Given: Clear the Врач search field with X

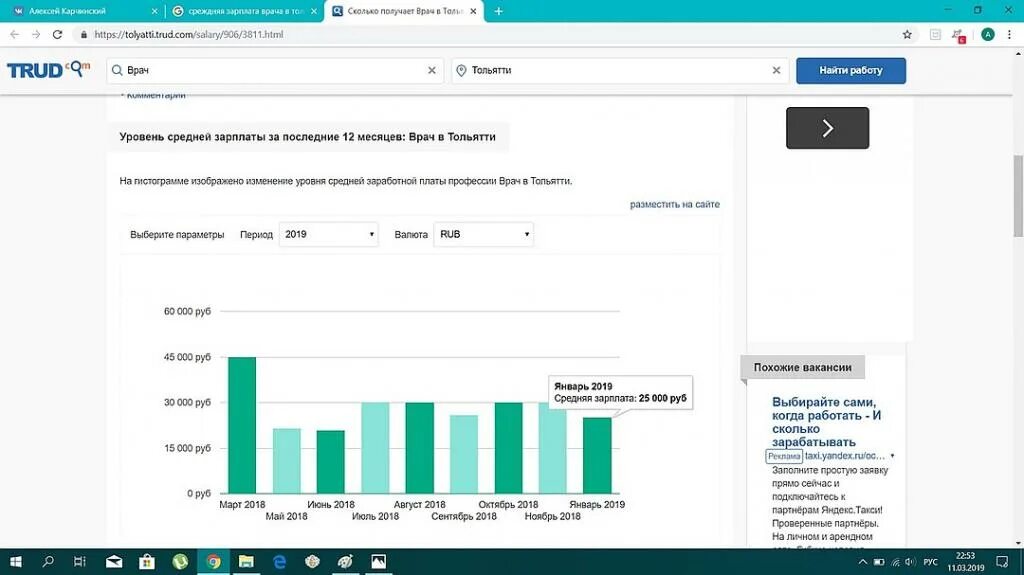Looking at the screenshot, I should point(432,71).
